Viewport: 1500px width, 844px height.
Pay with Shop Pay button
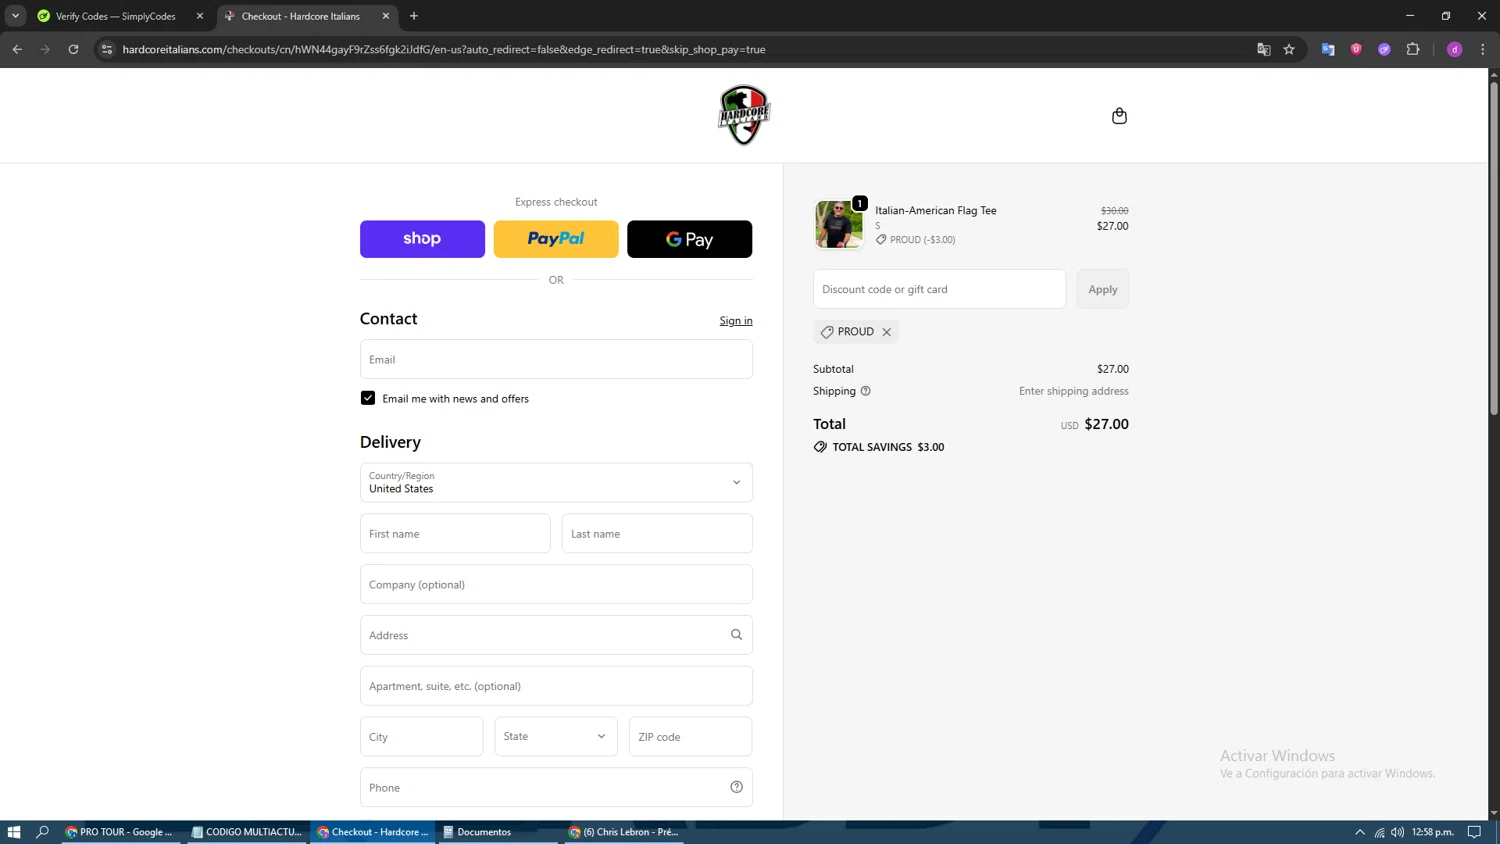tap(422, 239)
